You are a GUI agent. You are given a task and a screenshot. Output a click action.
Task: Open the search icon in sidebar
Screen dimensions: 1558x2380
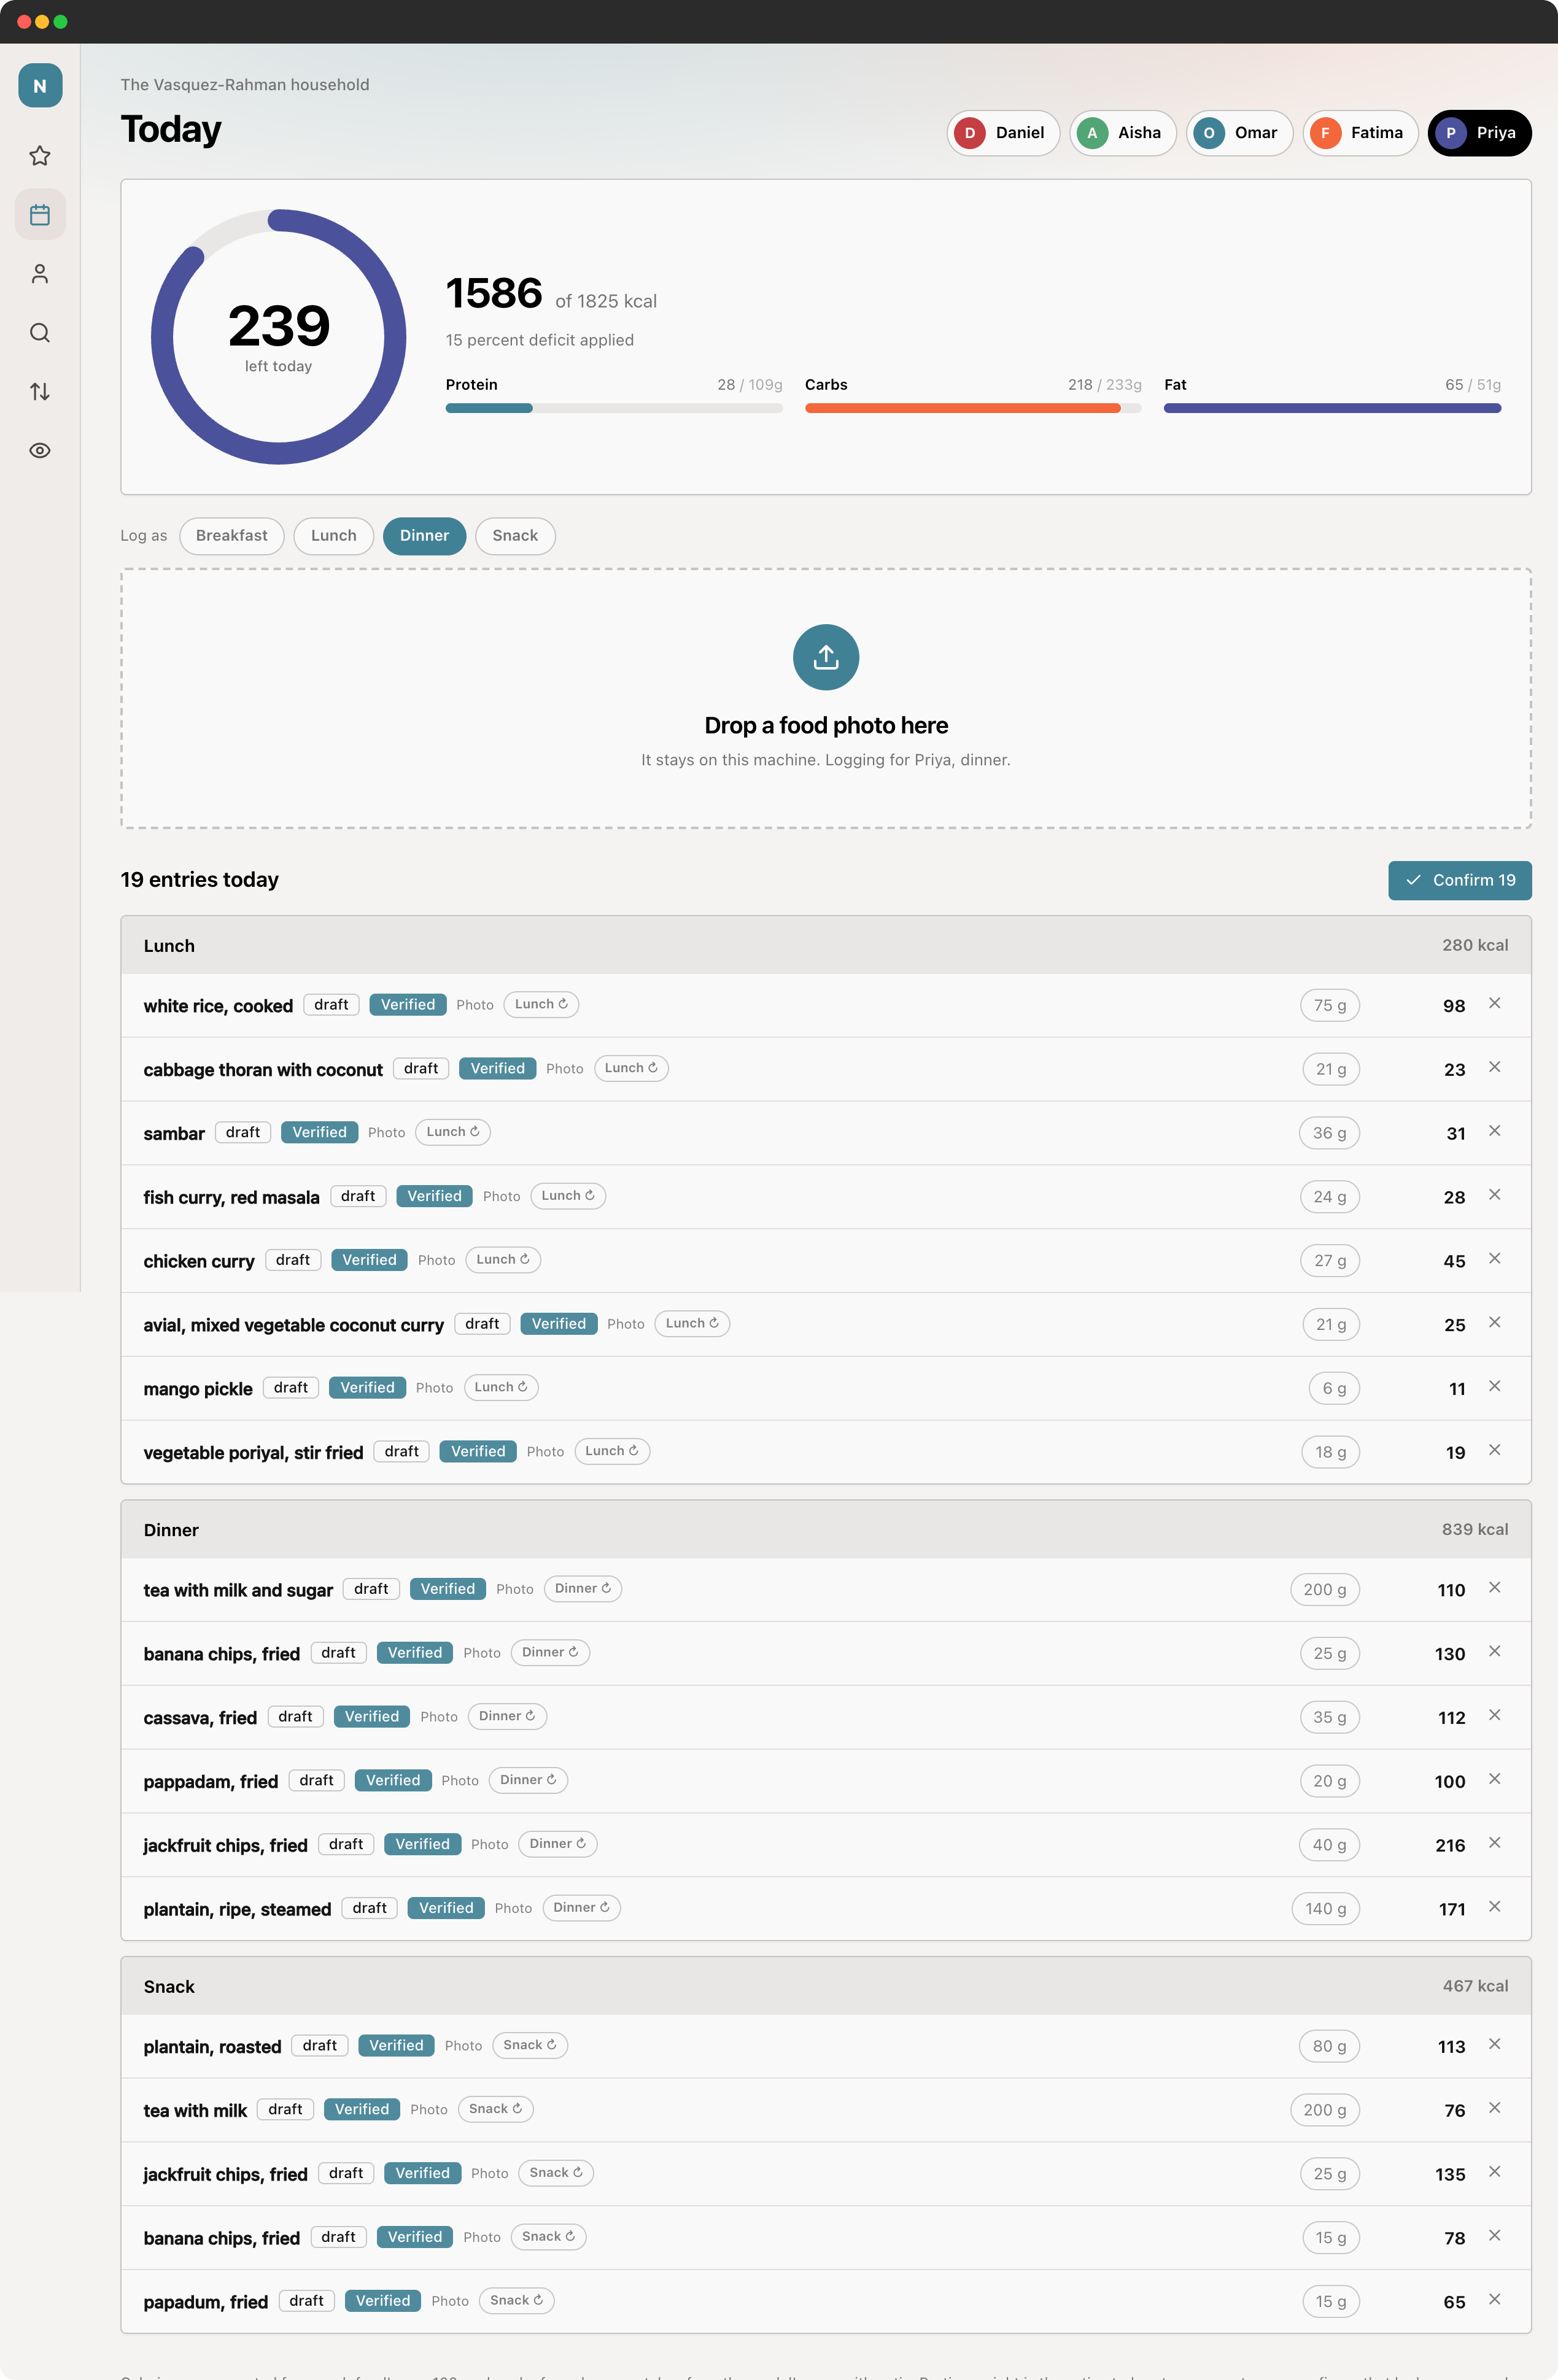[x=40, y=333]
